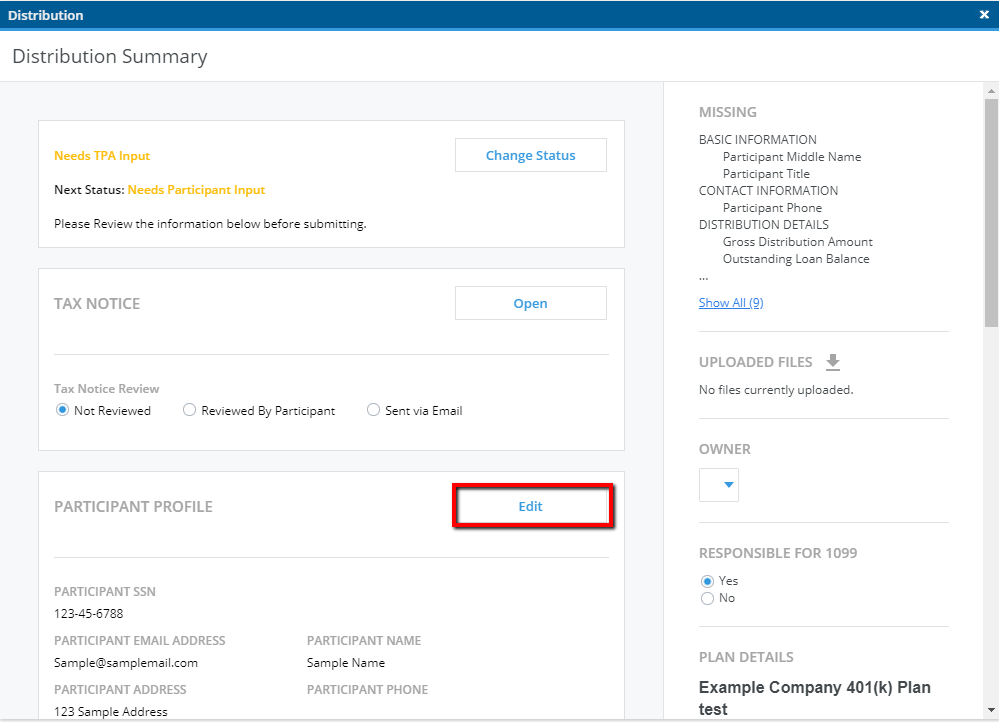The image size is (999, 722).
Task: Click the Tax Notice Review label
Action: click(106, 389)
